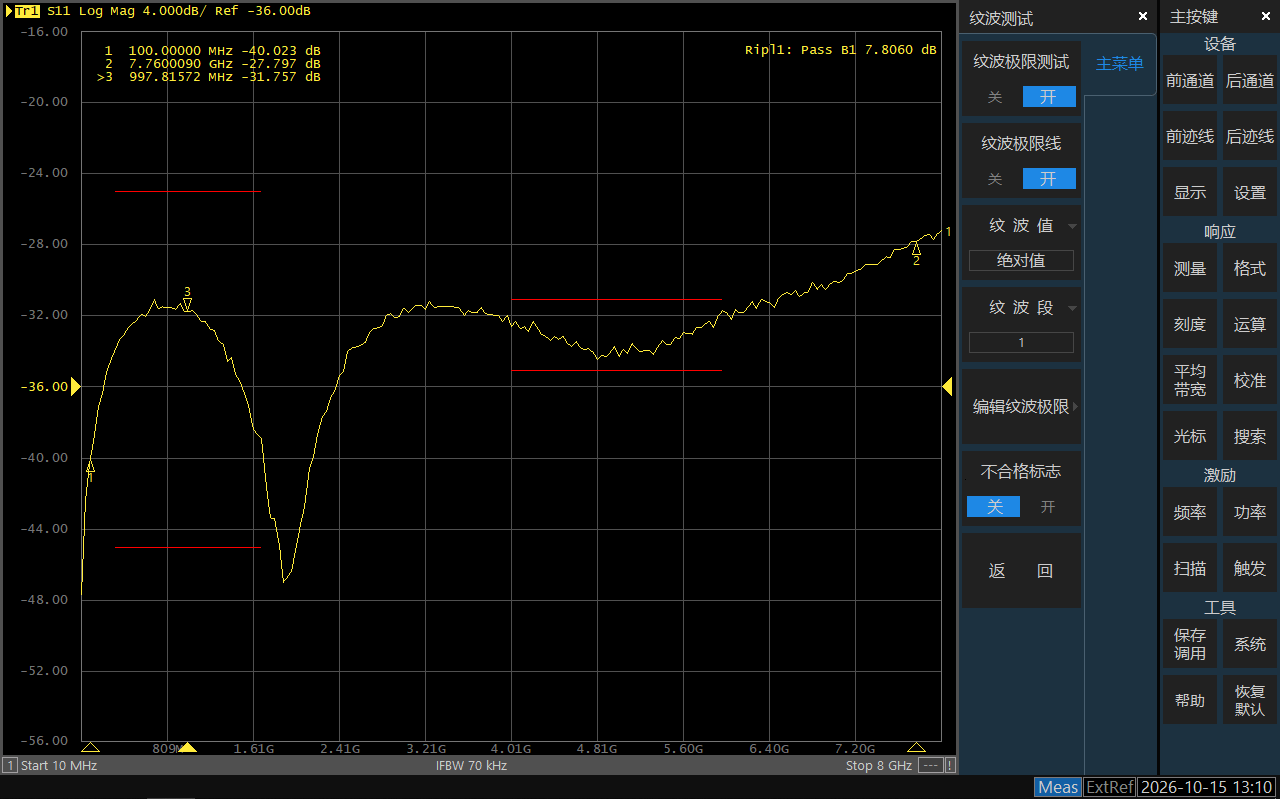Click the ExtRef status indicator
Screen dimensions: 1280x799
(x=1110, y=787)
